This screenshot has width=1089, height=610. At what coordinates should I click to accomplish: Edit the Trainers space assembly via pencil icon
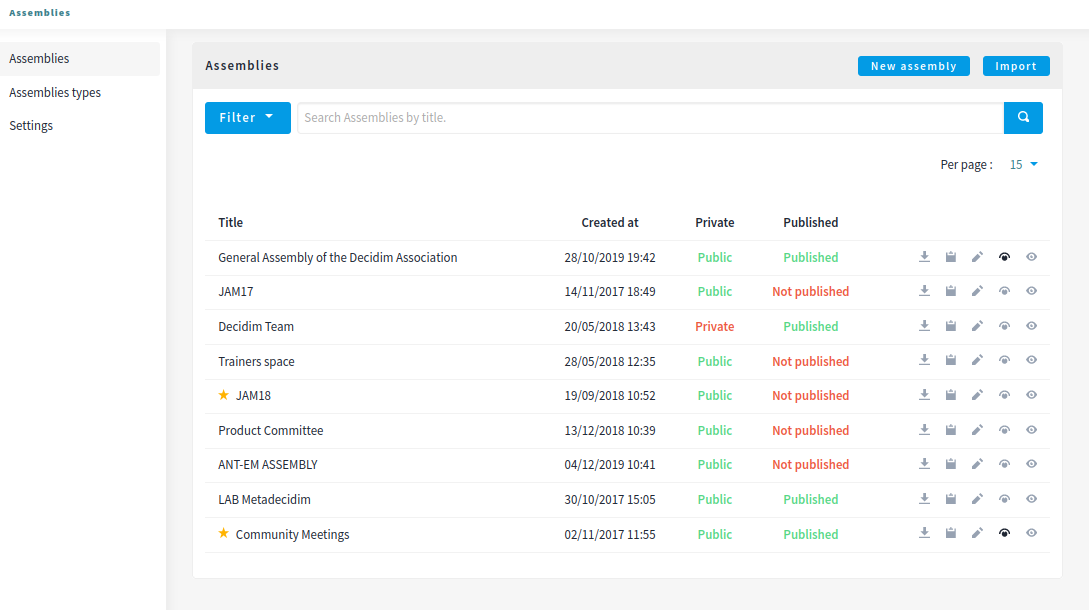(978, 361)
